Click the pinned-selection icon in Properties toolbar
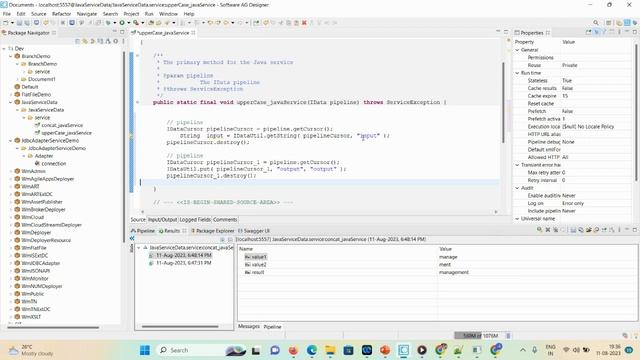This screenshot has width=640, height=360. 596,32
